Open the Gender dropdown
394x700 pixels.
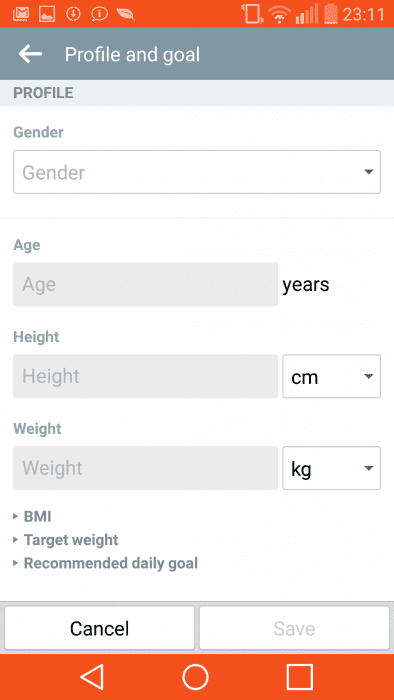(x=197, y=172)
